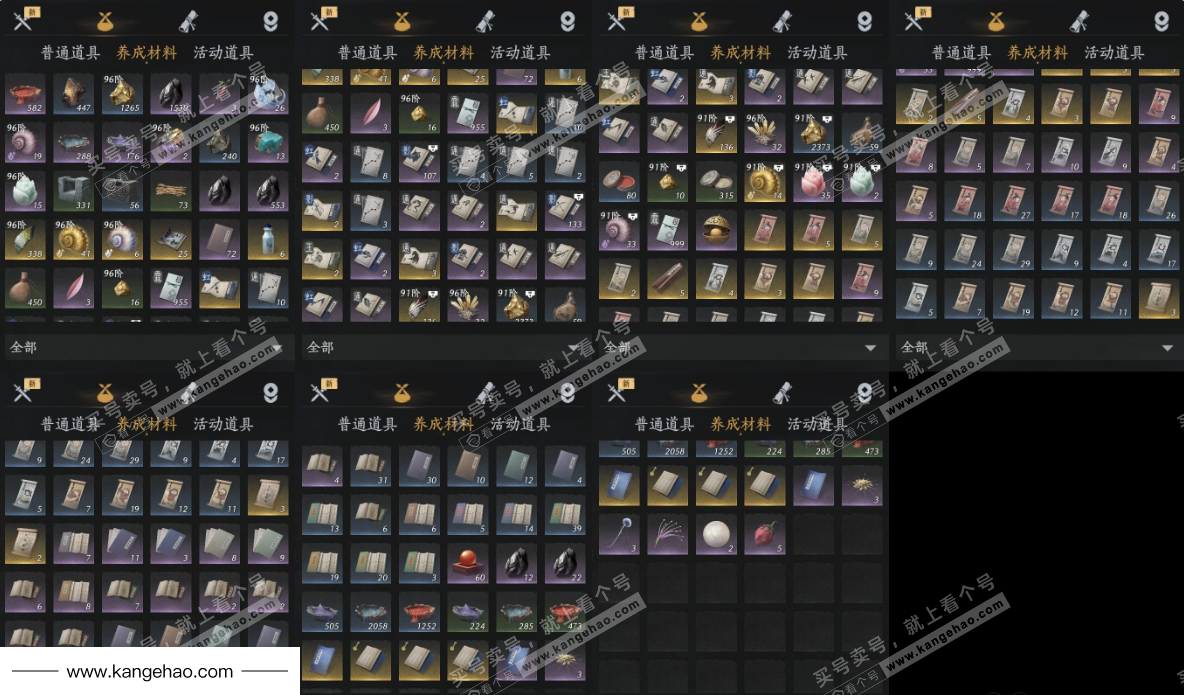Image resolution: width=1184 pixels, height=695 pixels.
Task: Switch to 普通道具 tab above the red orb panel
Action: click(367, 424)
